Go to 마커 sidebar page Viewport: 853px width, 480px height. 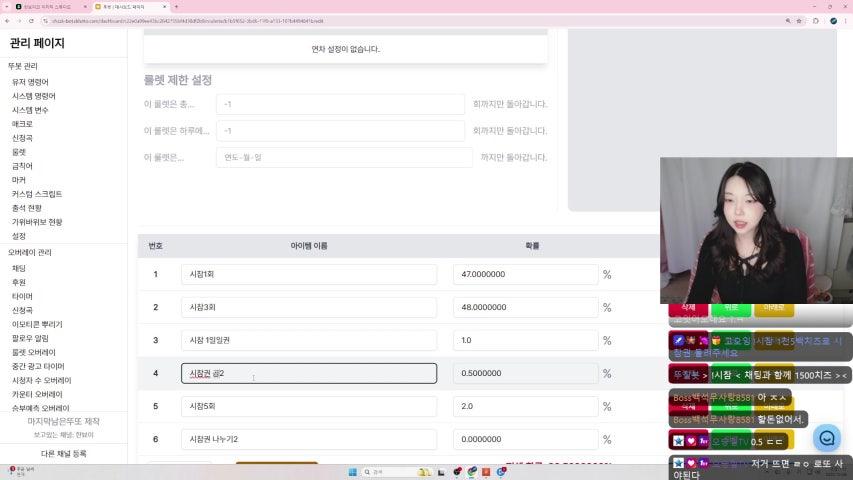coord(19,180)
